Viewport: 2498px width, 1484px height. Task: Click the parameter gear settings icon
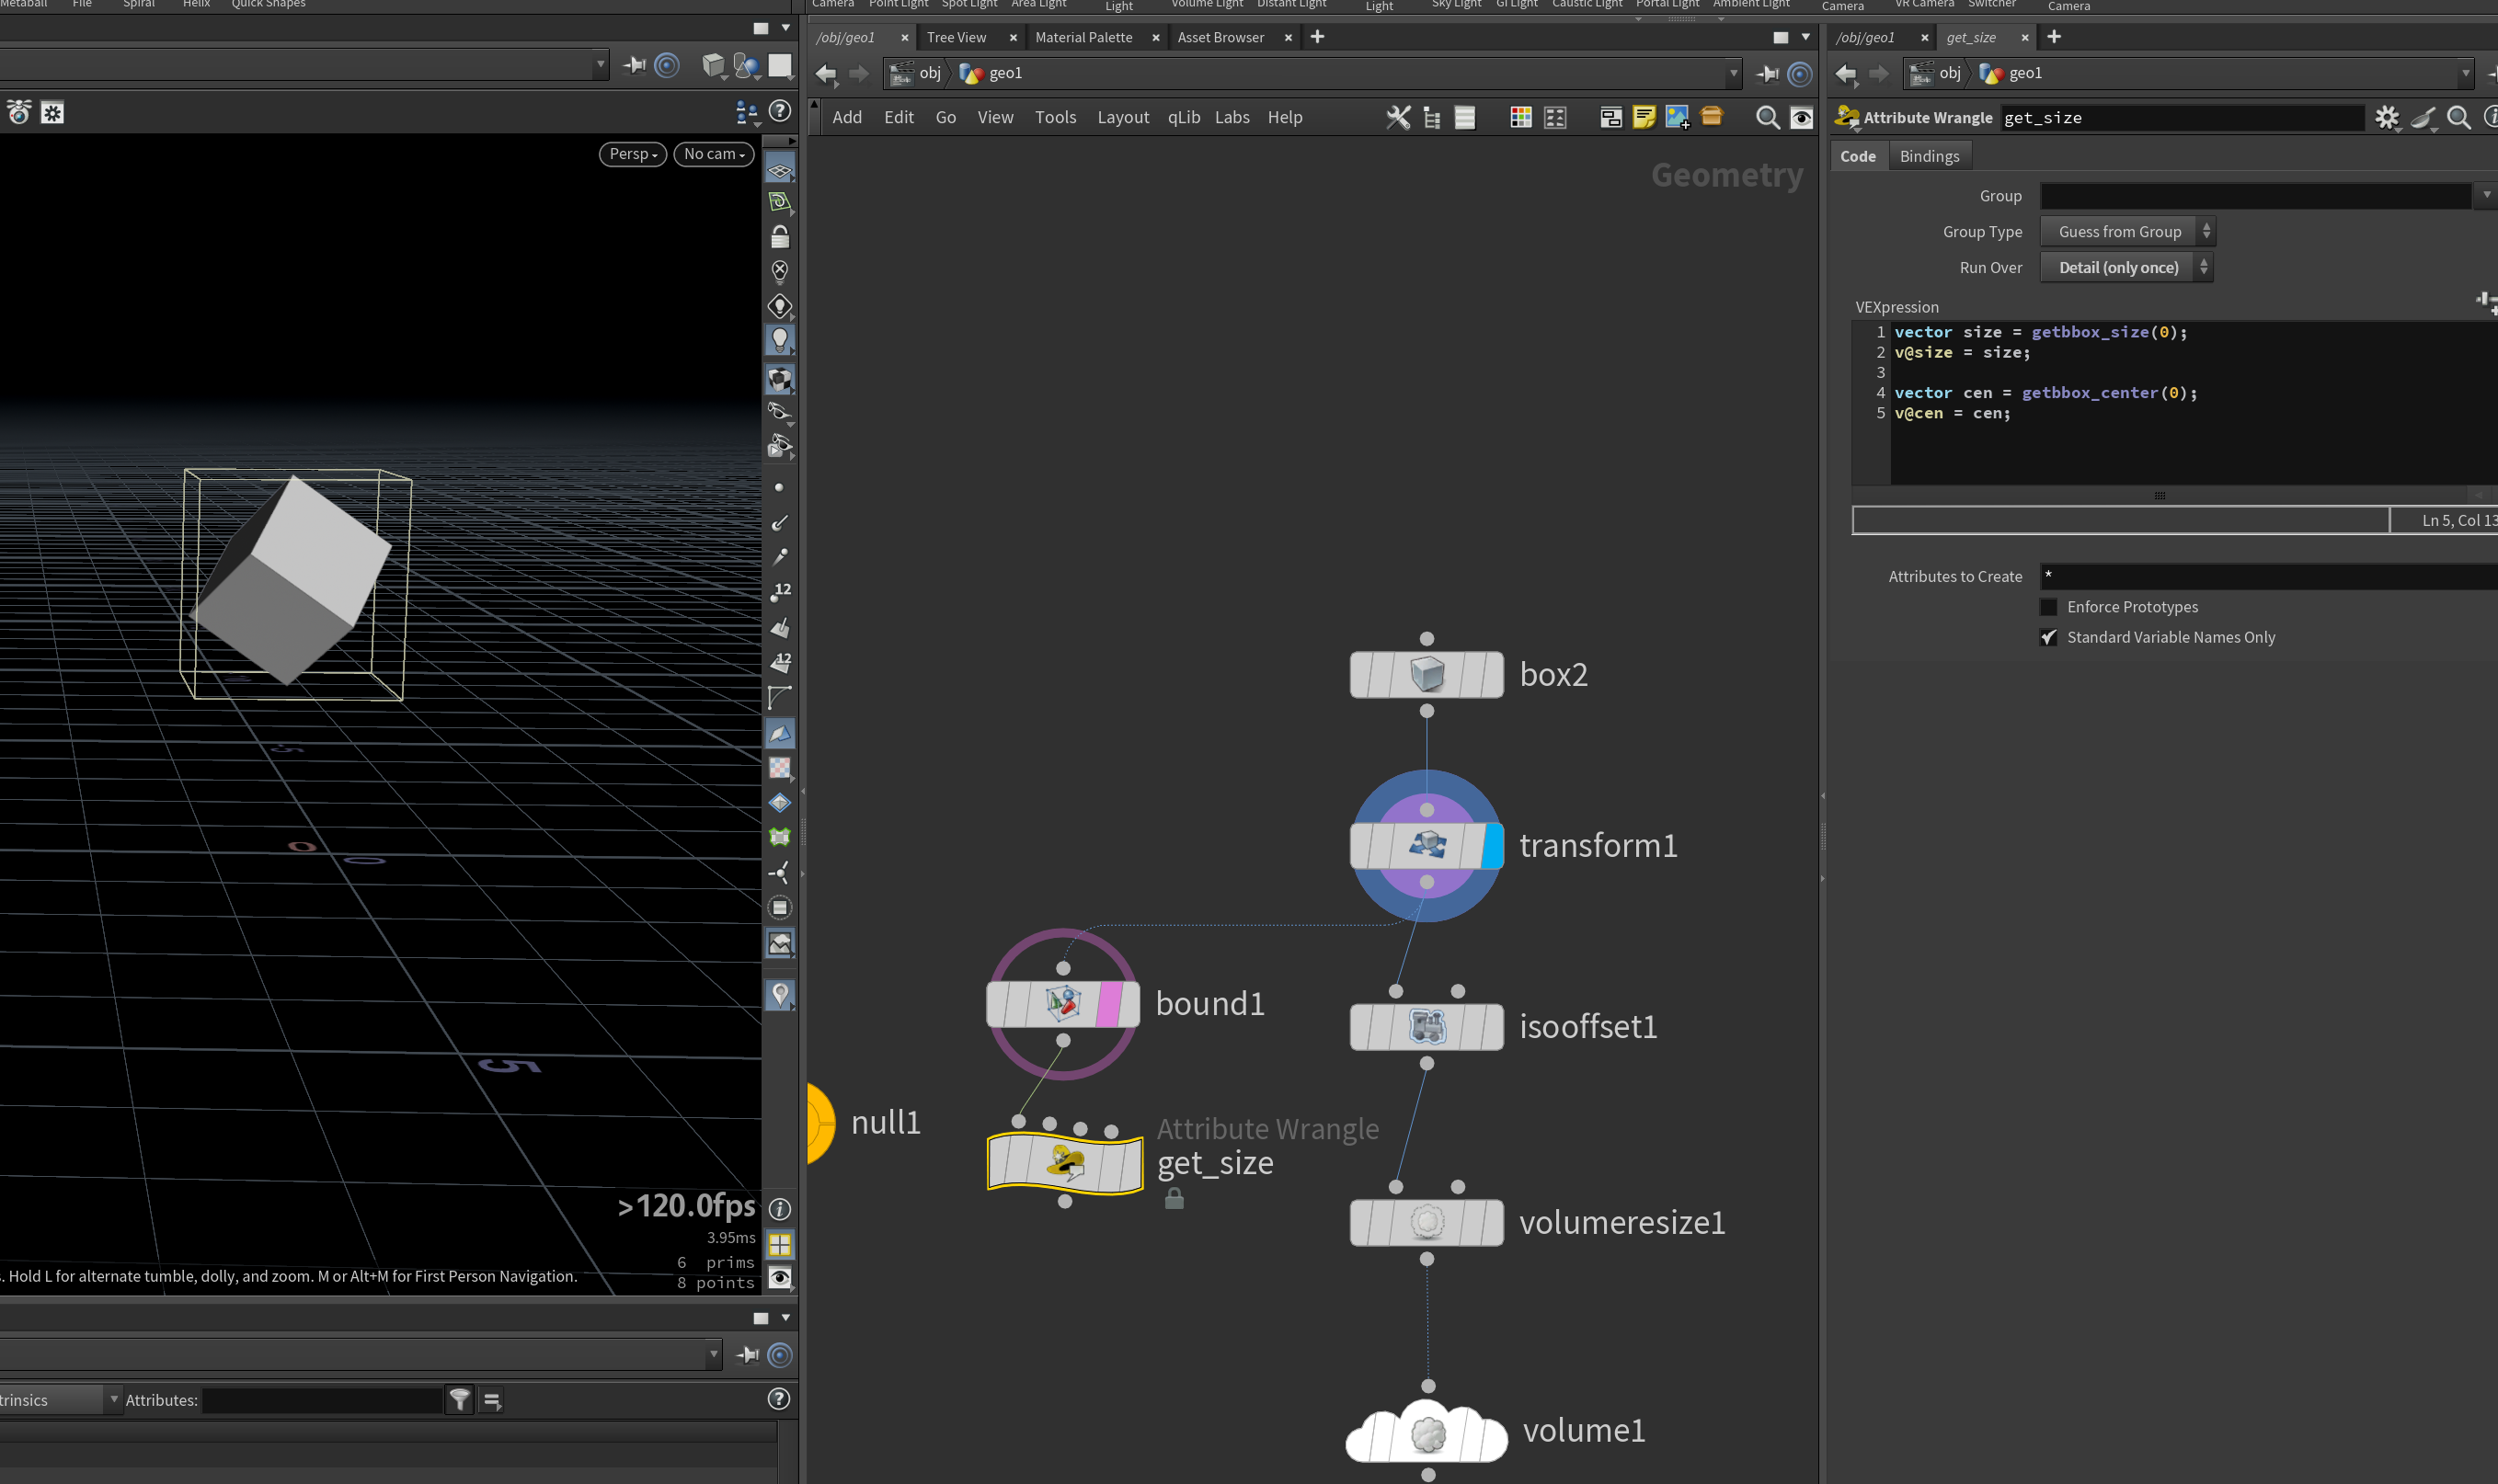coord(2387,118)
